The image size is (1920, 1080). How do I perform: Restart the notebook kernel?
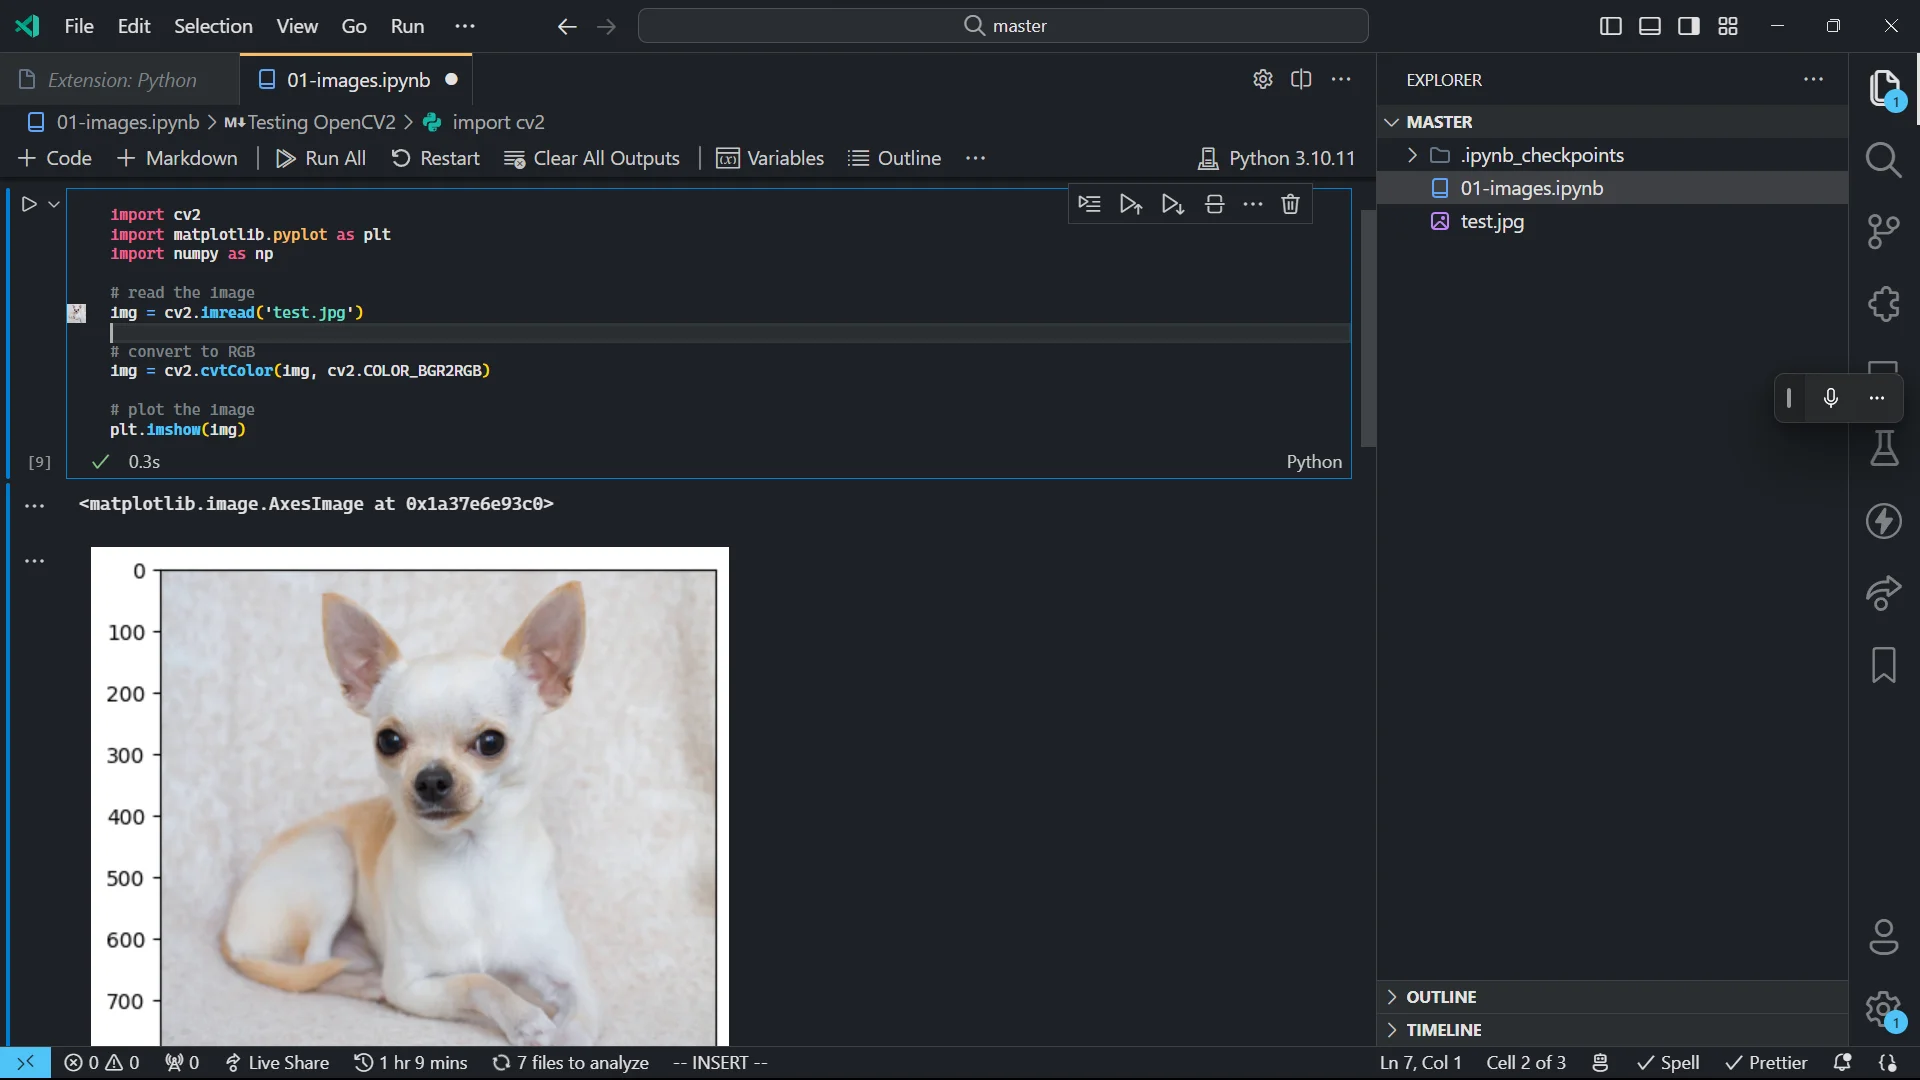click(x=436, y=158)
